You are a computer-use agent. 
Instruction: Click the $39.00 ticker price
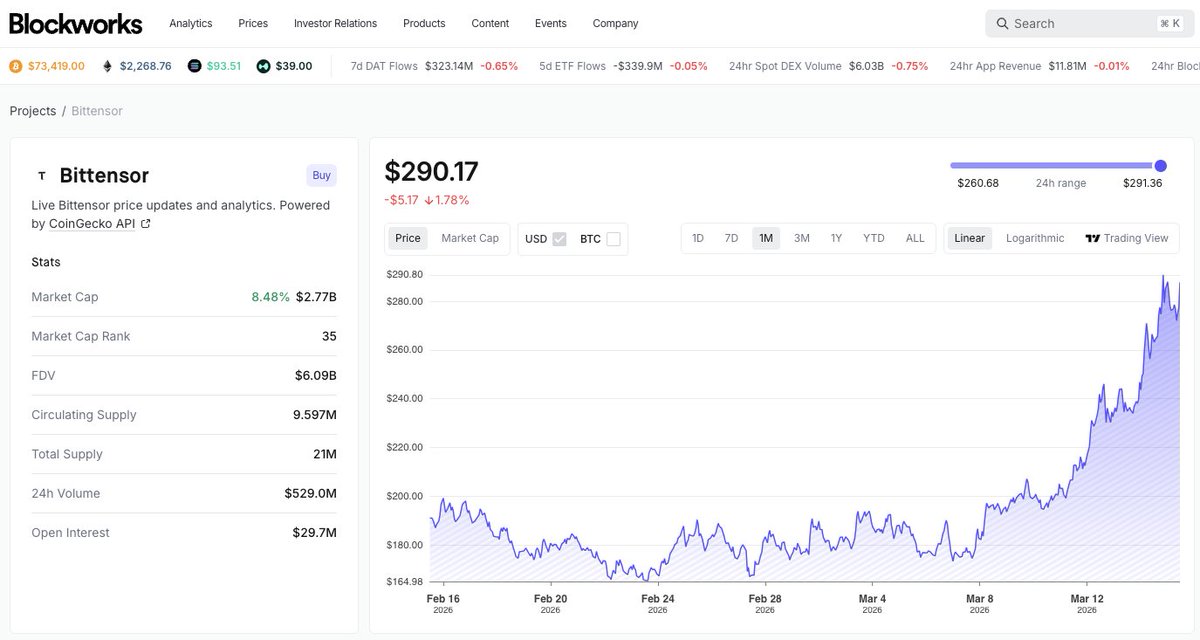pos(294,66)
